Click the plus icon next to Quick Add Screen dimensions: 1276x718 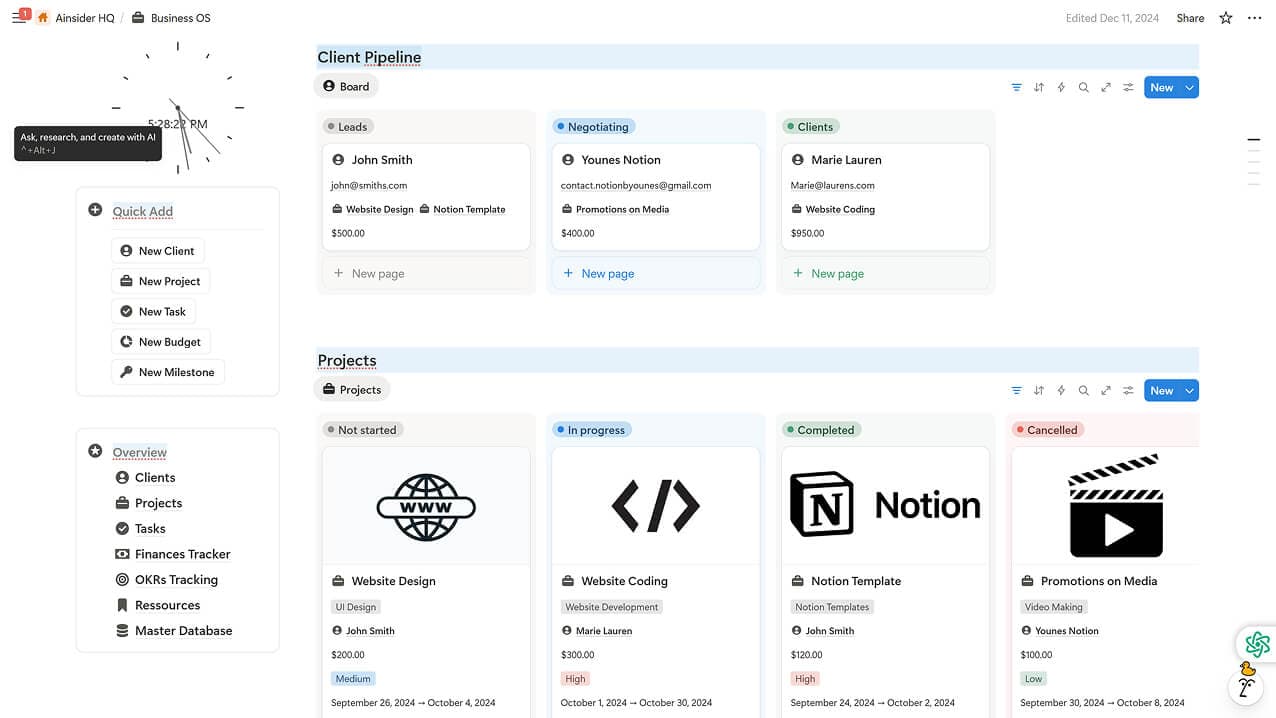[94, 209]
